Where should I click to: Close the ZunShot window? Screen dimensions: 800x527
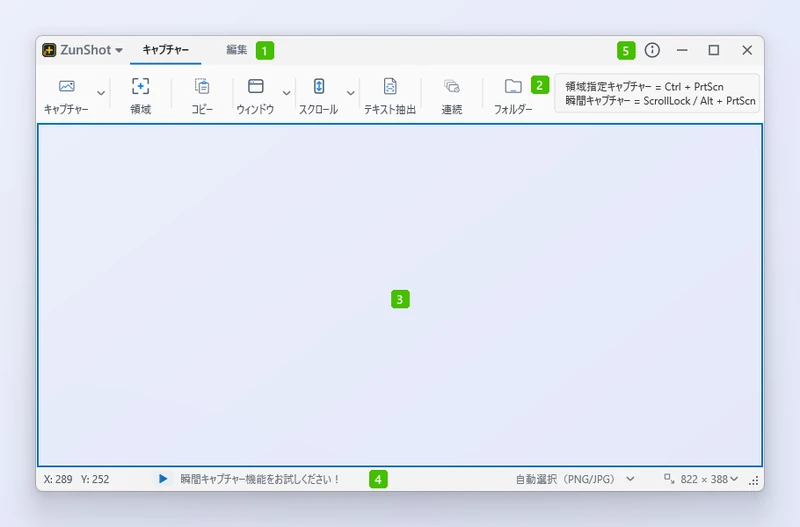tap(747, 50)
